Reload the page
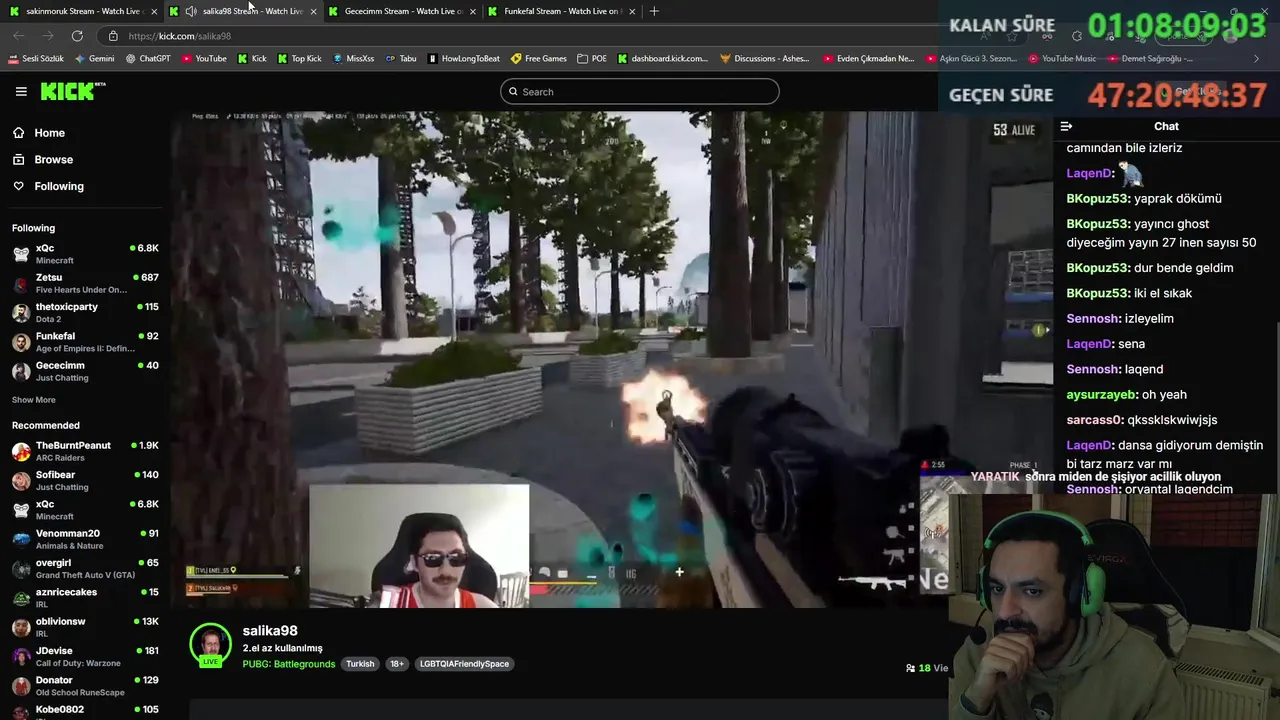1280x720 pixels. (77, 36)
